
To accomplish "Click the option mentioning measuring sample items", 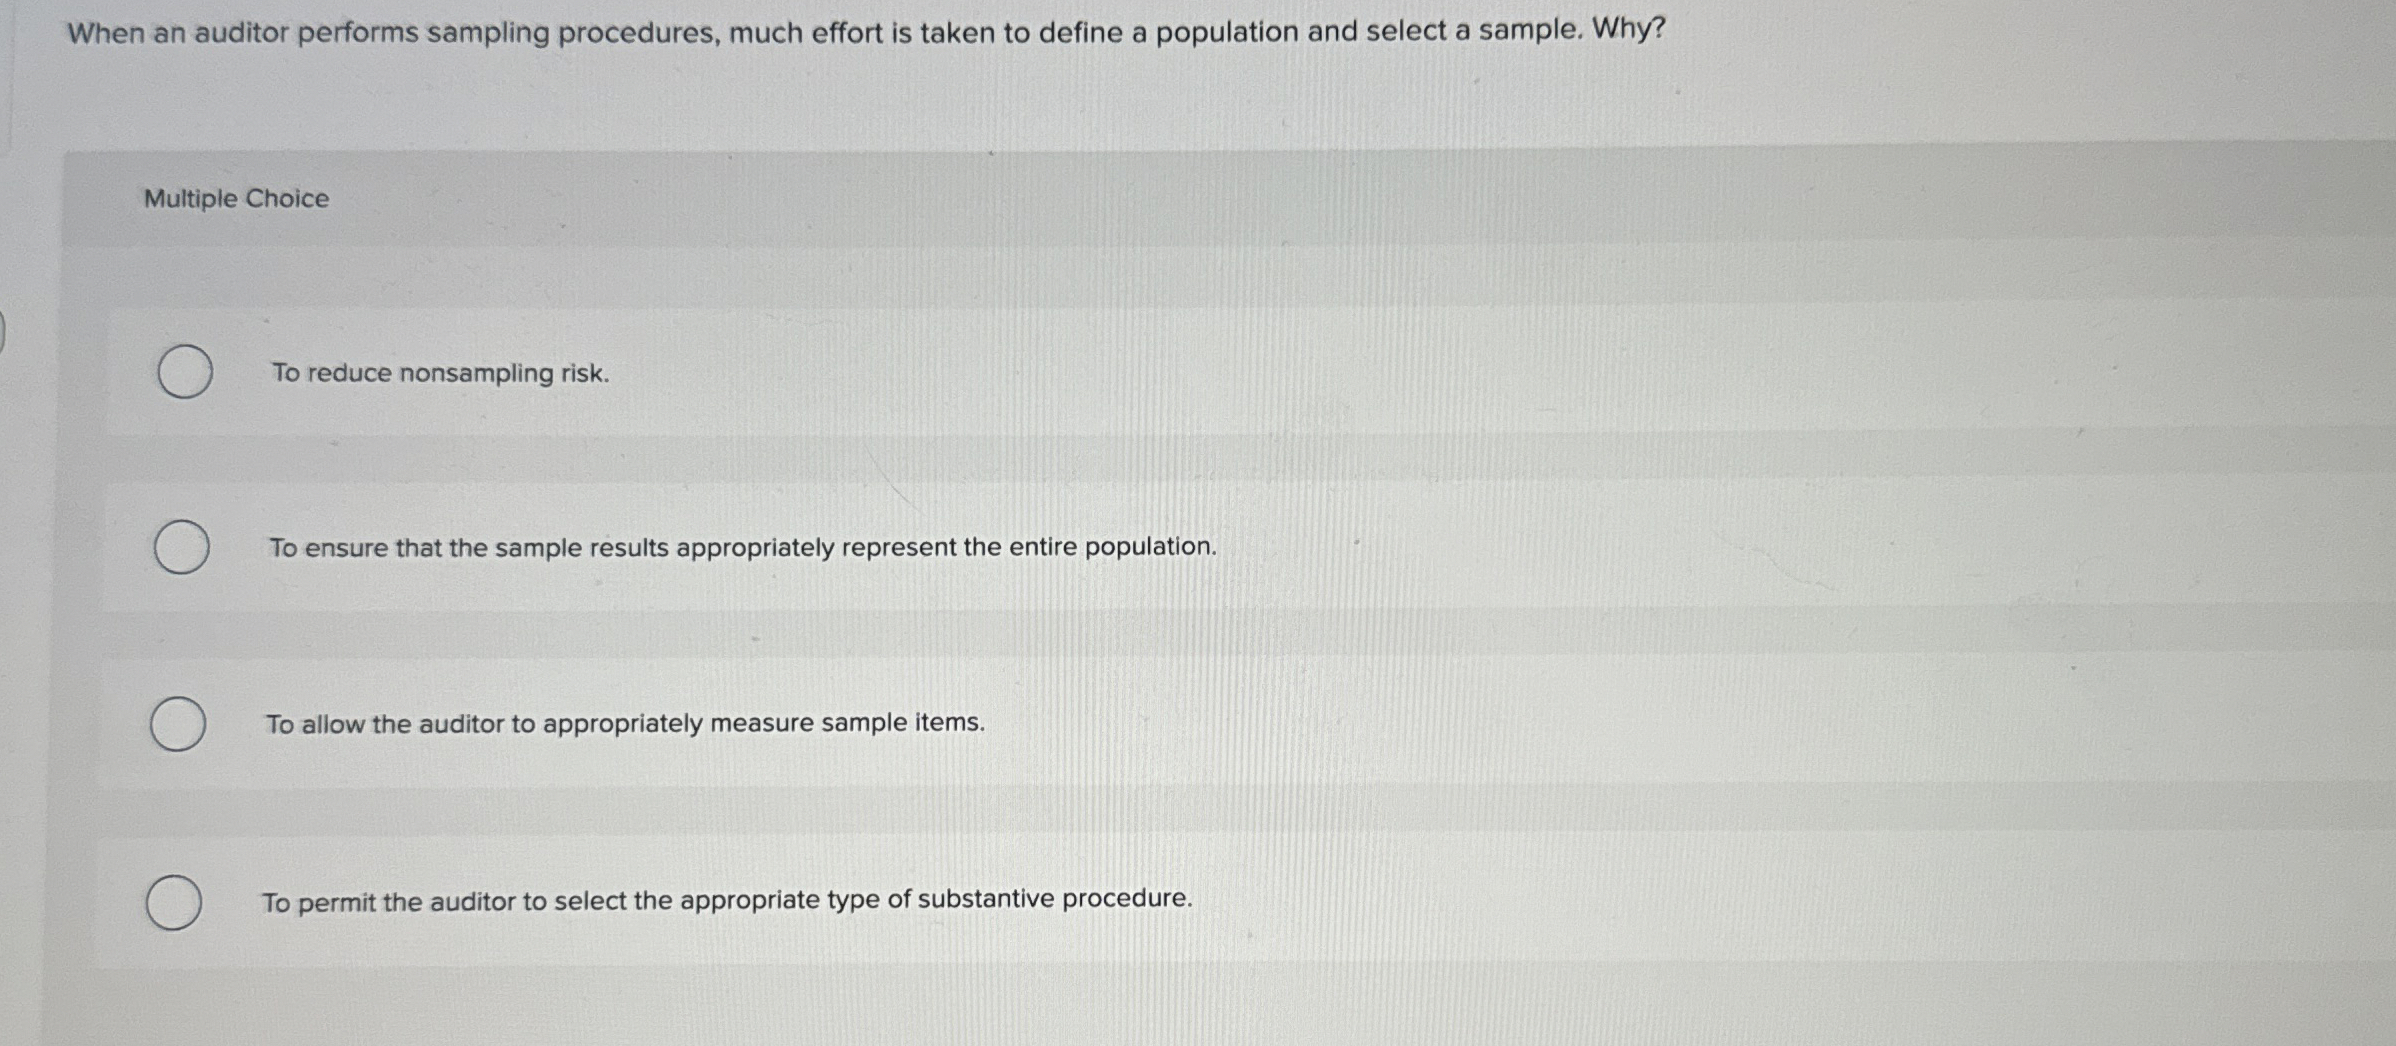I will (625, 722).
